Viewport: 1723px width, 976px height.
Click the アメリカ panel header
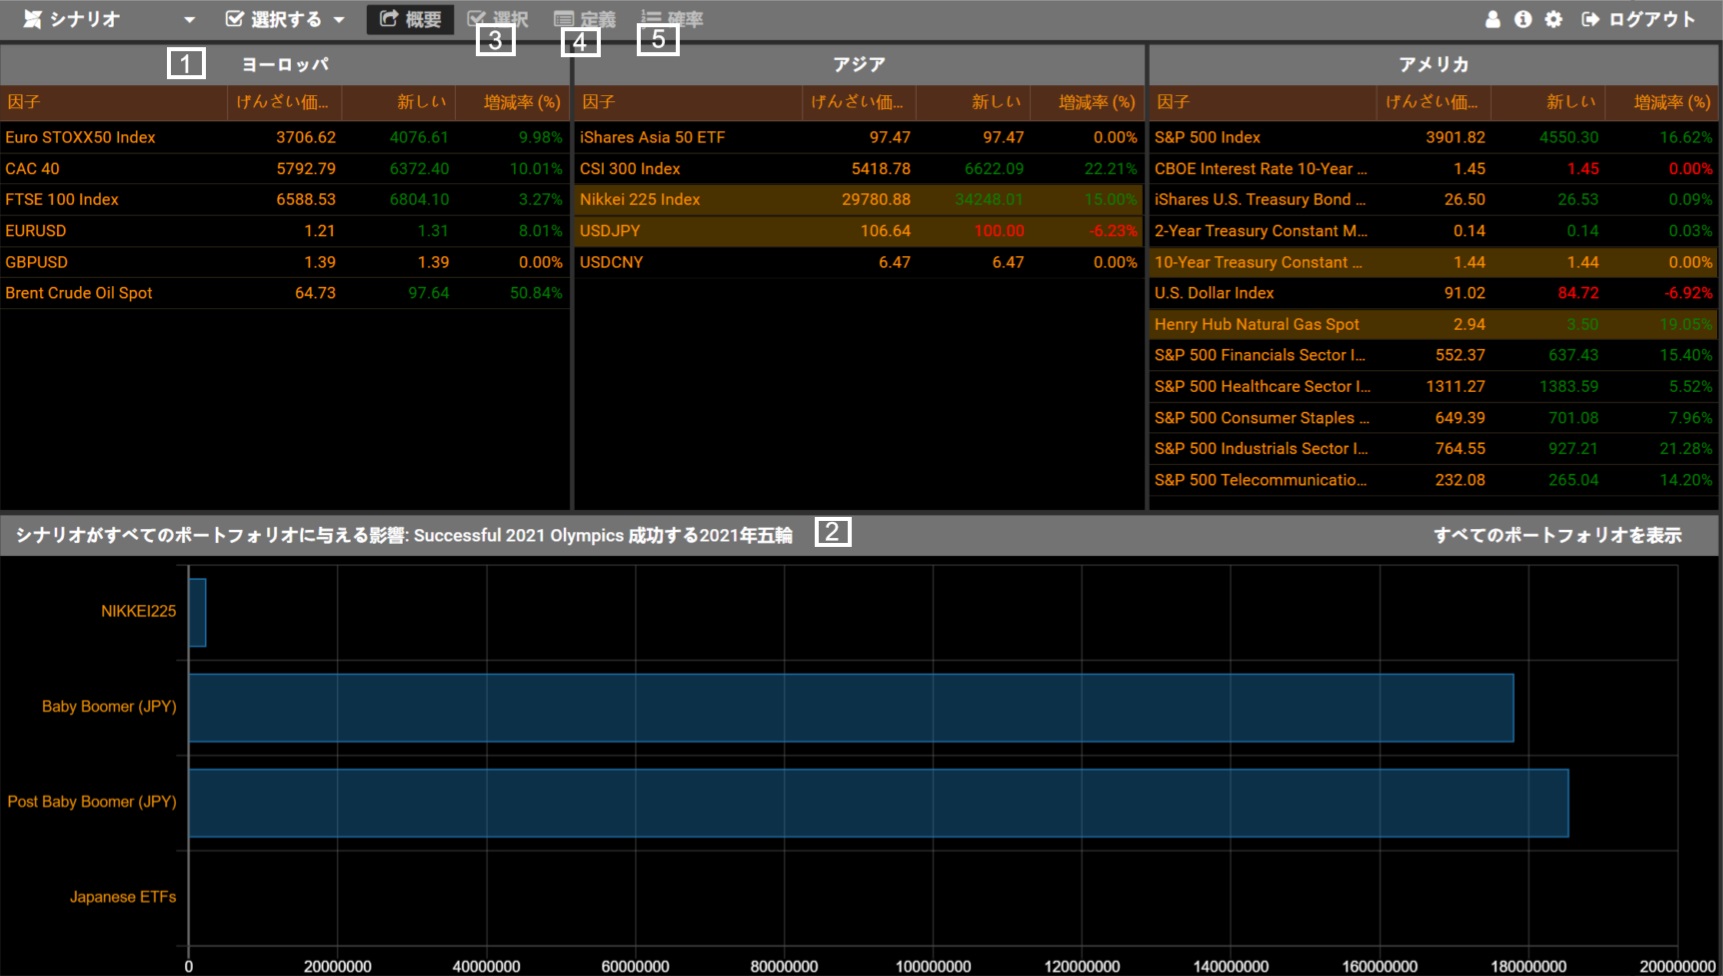[x=1434, y=64]
